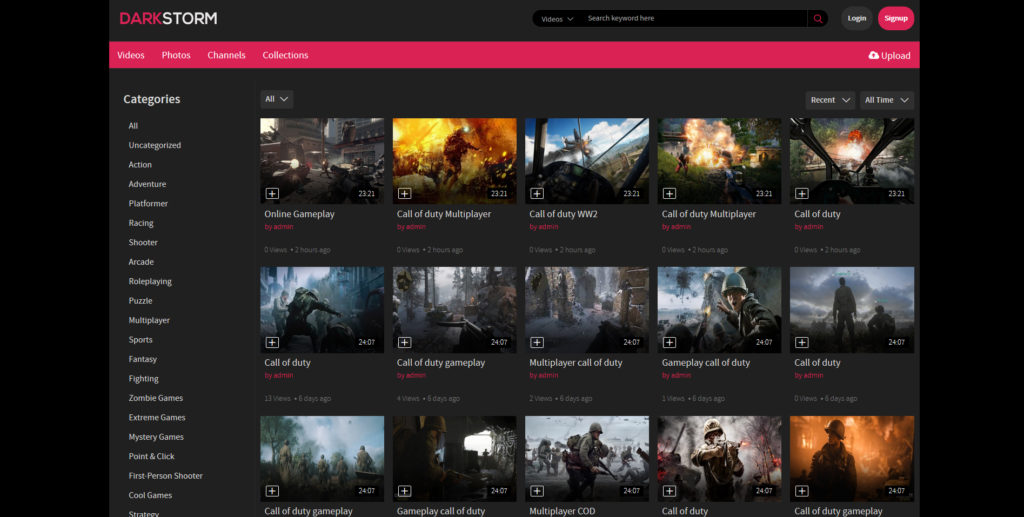
Task: Click the Upload link
Action: click(x=889, y=55)
